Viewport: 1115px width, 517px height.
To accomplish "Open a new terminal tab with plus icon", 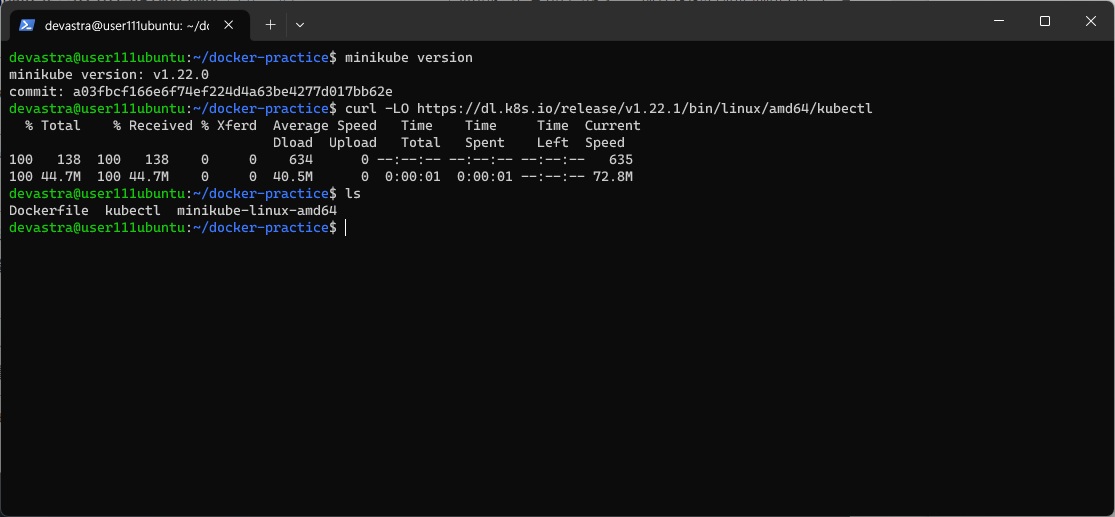I will point(270,25).
